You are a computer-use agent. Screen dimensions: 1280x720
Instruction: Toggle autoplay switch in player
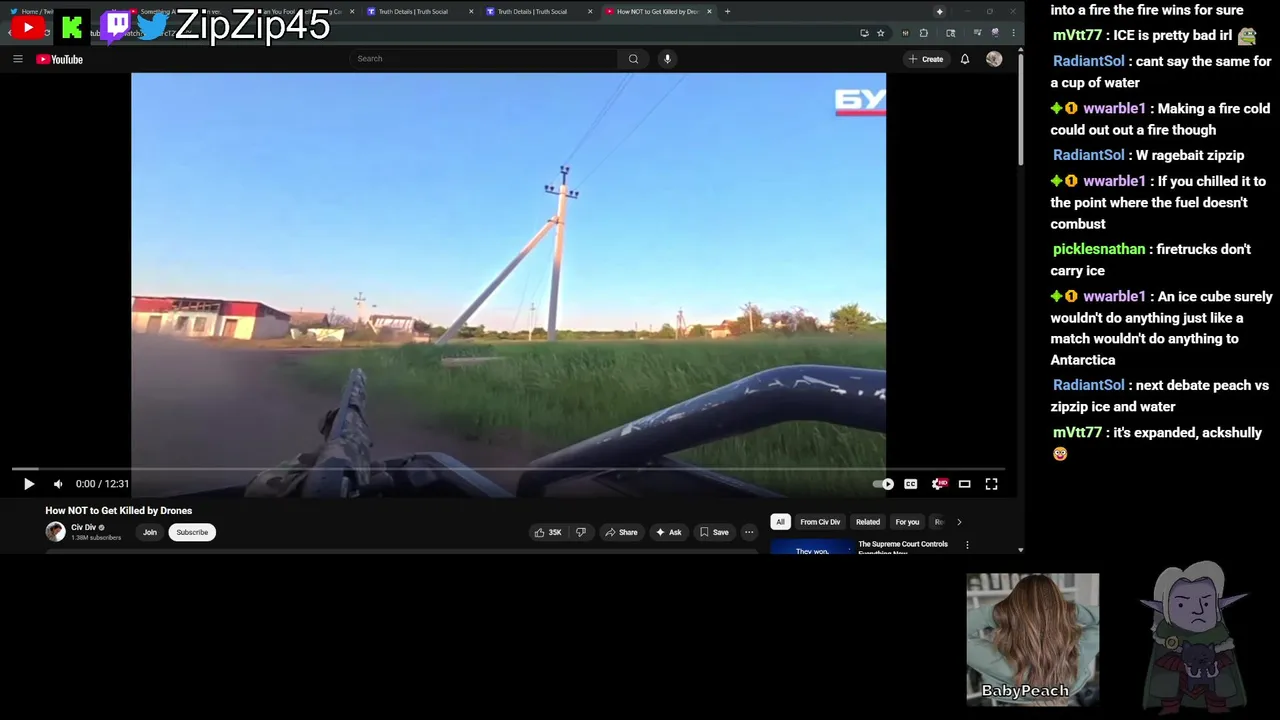(884, 484)
